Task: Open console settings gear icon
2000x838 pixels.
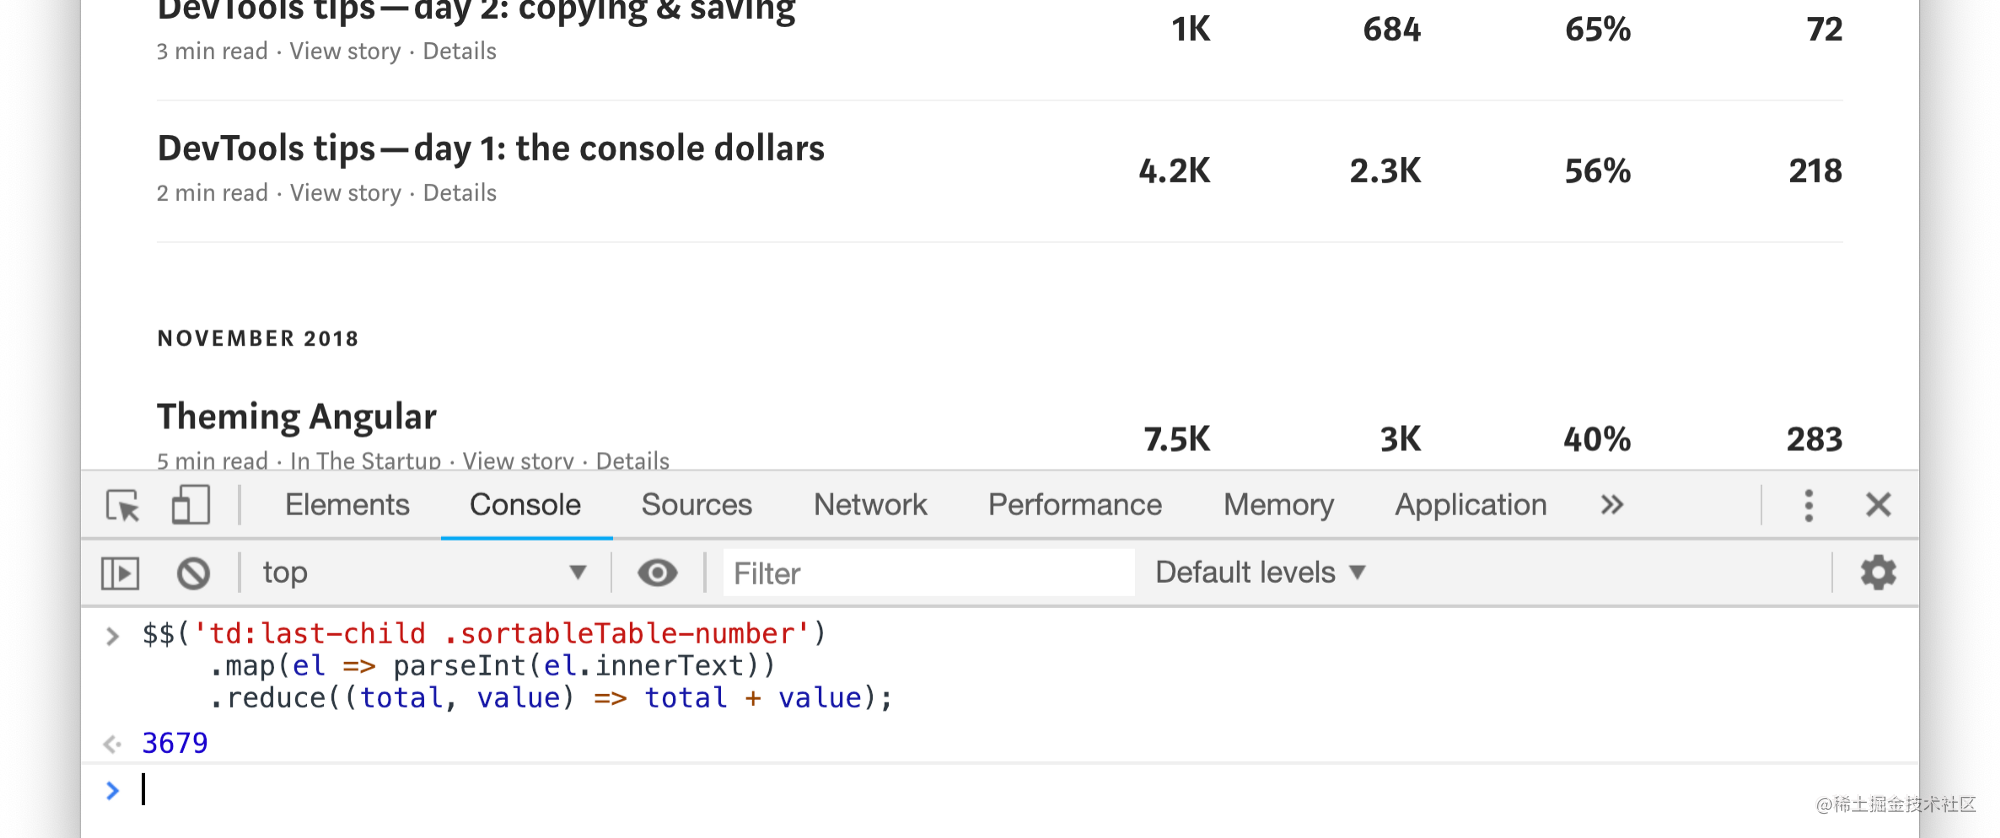Action: click(x=1877, y=573)
